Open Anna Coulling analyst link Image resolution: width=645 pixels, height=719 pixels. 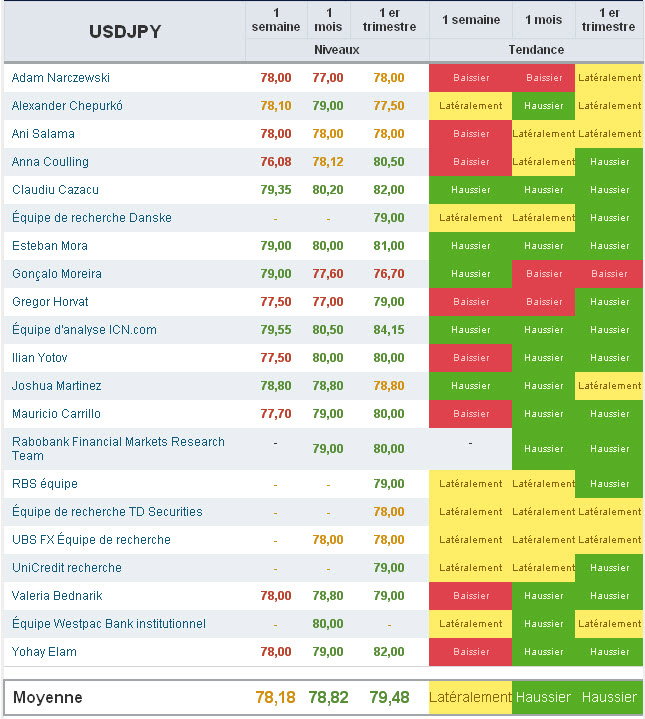[50, 161]
